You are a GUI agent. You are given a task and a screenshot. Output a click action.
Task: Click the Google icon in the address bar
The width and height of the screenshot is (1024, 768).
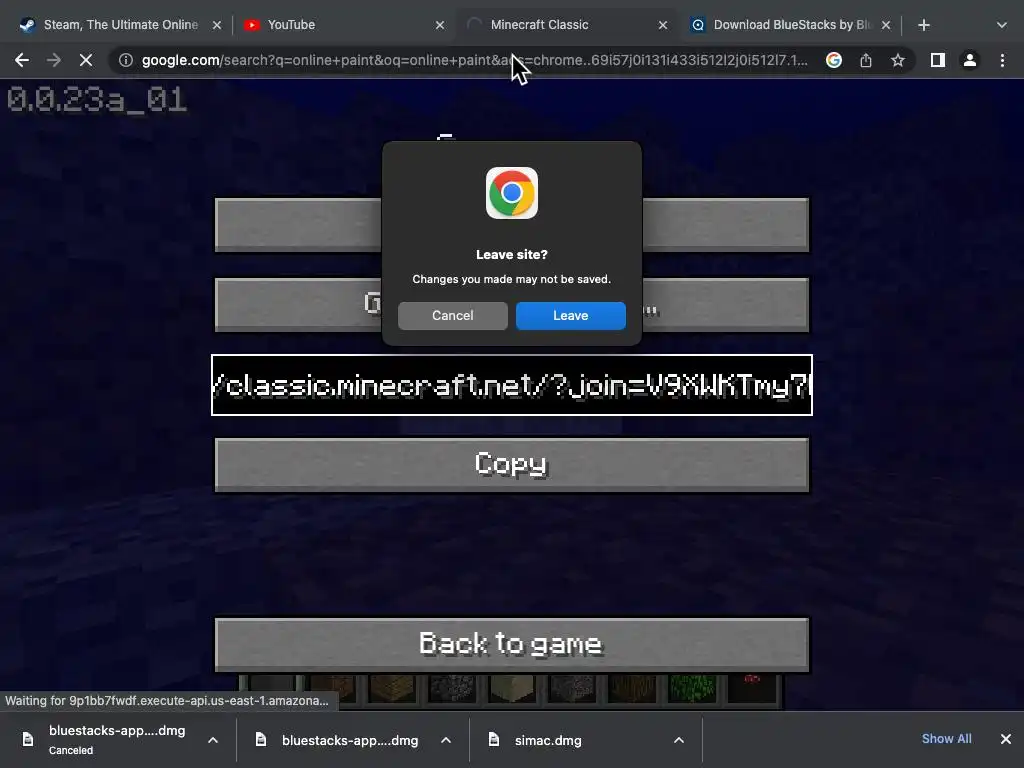(833, 60)
